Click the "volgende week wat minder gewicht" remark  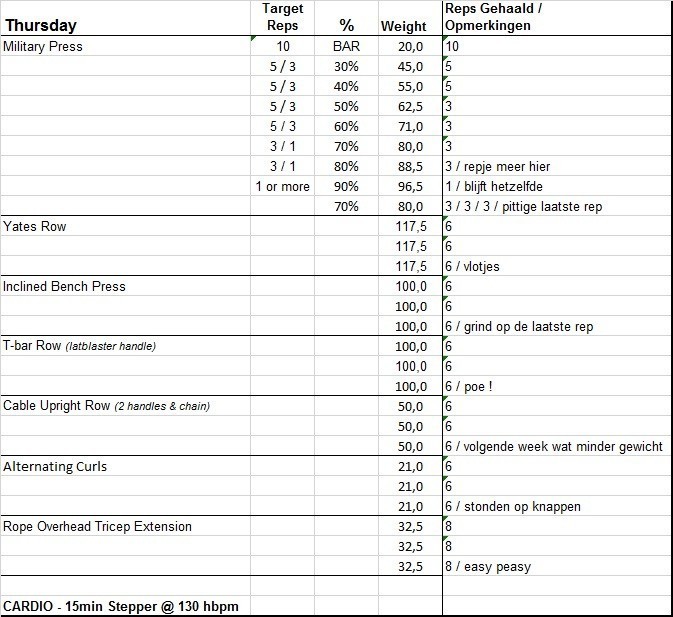(554, 447)
